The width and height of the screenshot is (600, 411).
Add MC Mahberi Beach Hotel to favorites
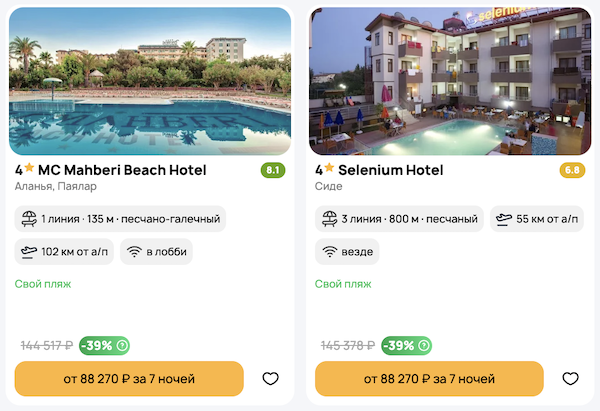coord(270,379)
